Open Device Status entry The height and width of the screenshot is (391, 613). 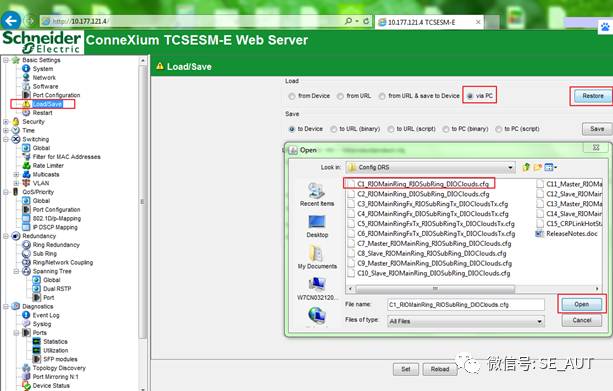point(51,386)
